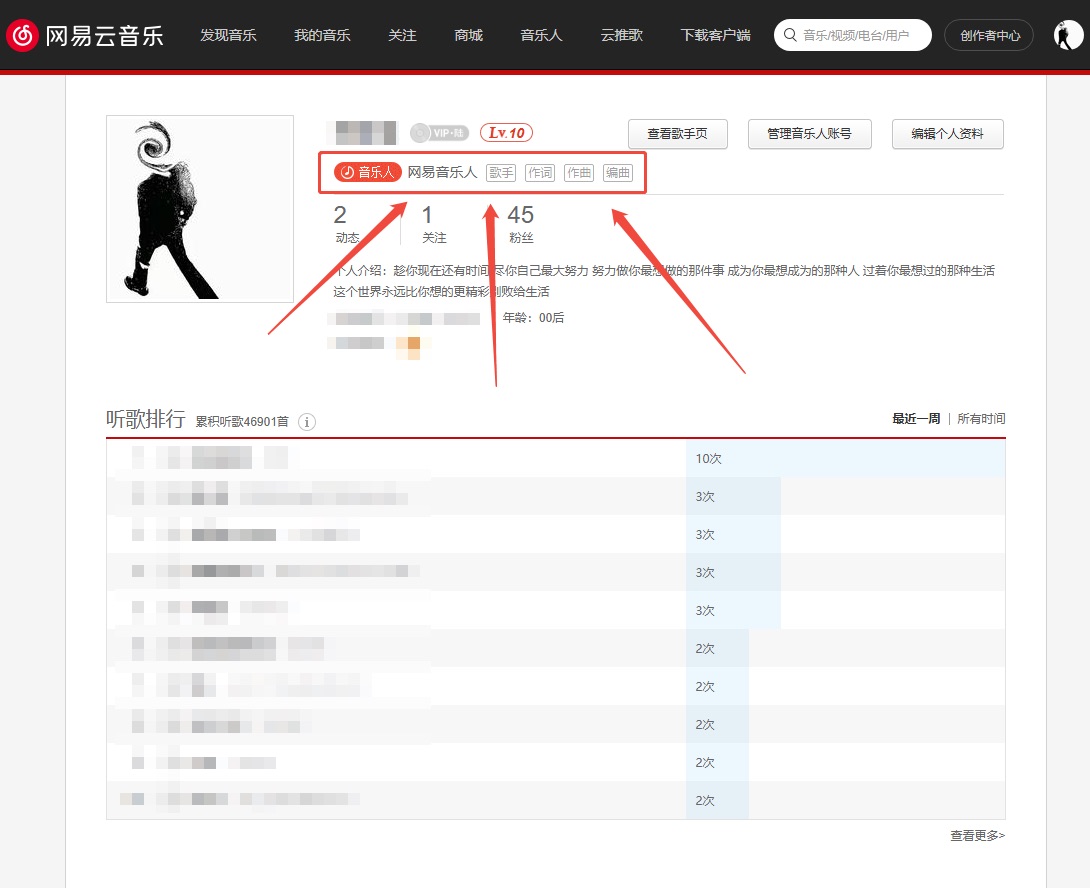Open the user avatar in the header
The height and width of the screenshot is (888, 1090).
tap(1068, 35)
